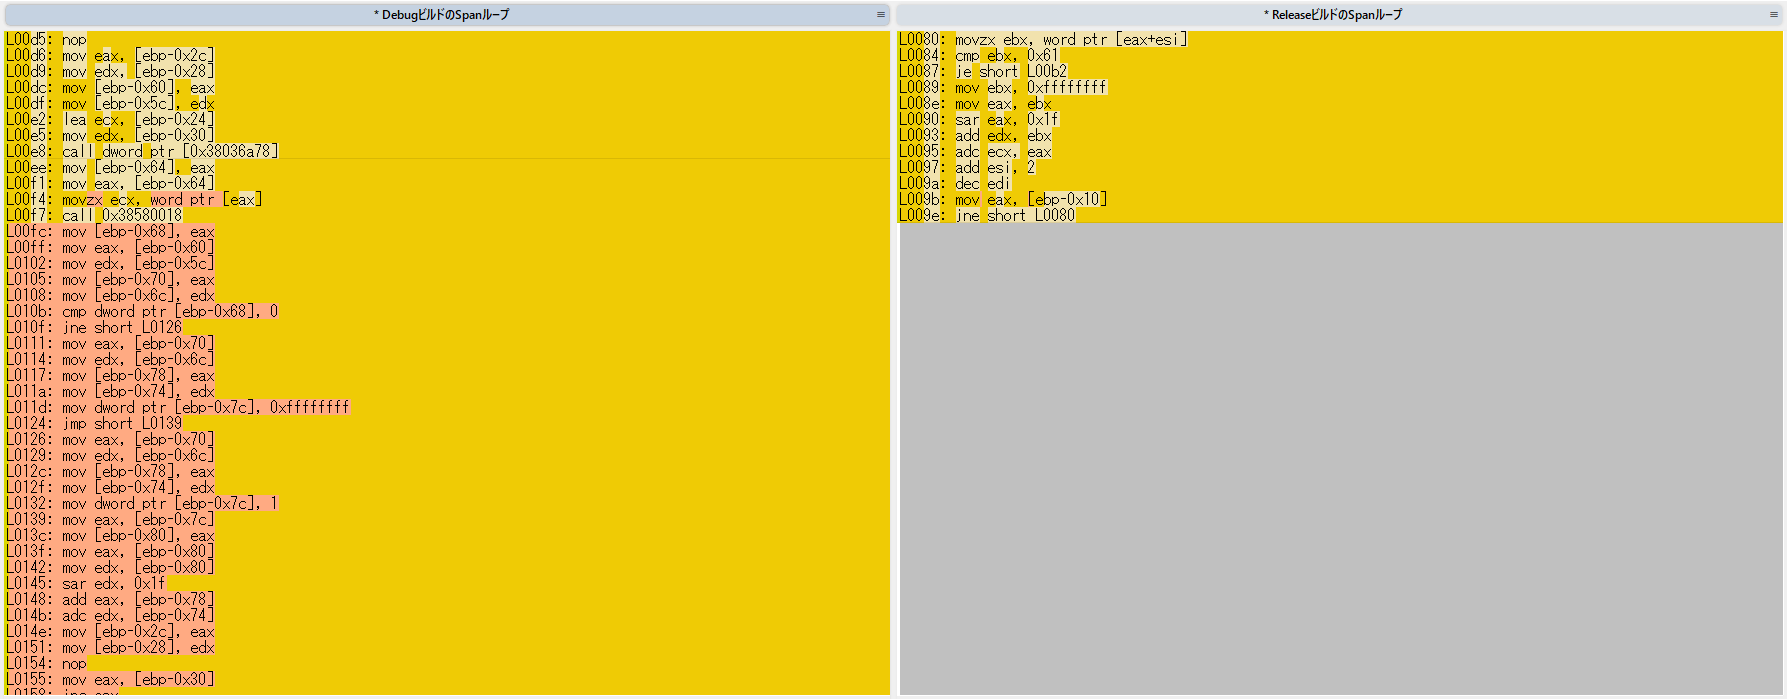
Task: Click line L00f7: call 0x38580018
Action: 94,216
